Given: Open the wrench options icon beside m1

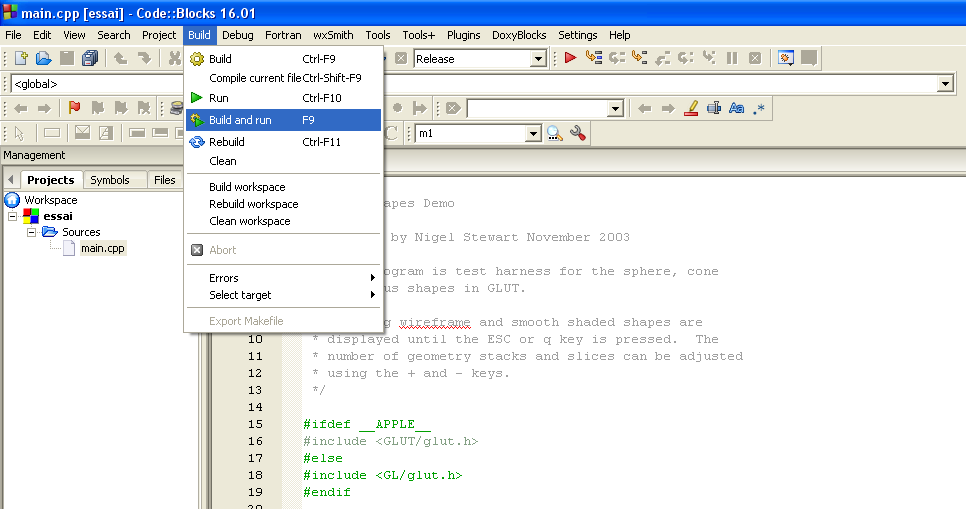Looking at the screenshot, I should pos(578,133).
